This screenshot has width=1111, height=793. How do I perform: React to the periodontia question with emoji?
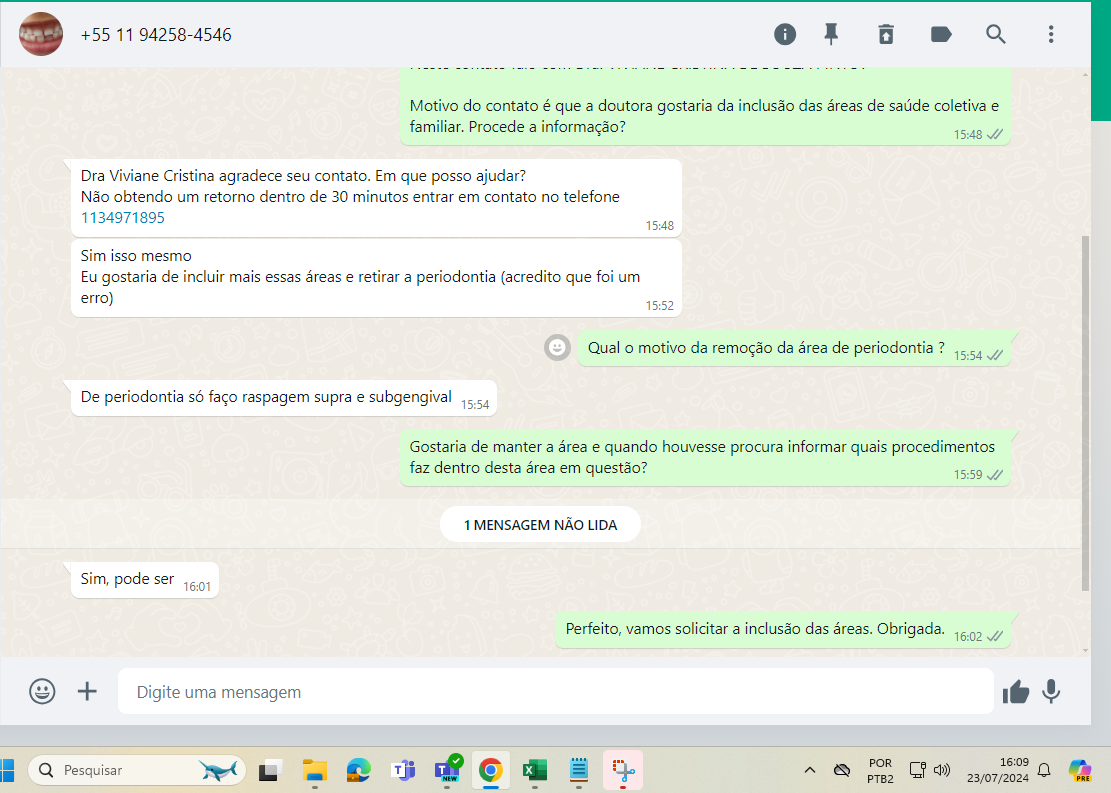coord(557,347)
